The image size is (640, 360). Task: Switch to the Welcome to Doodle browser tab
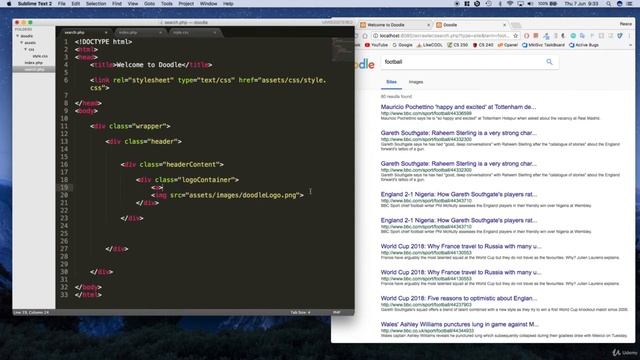point(394,25)
